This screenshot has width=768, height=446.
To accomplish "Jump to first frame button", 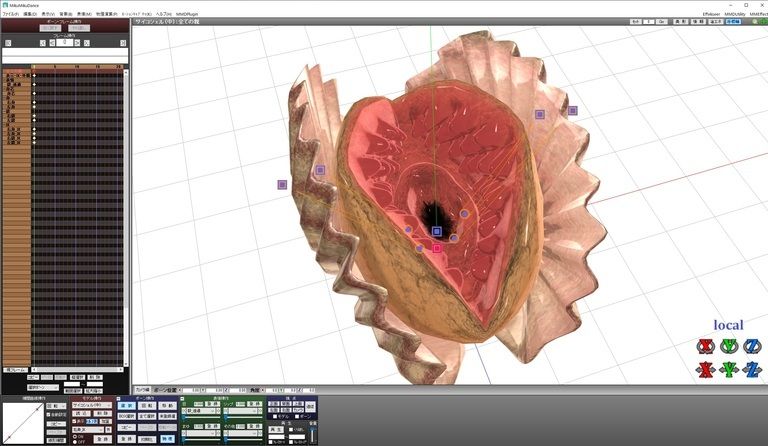I will pos(8,43).
